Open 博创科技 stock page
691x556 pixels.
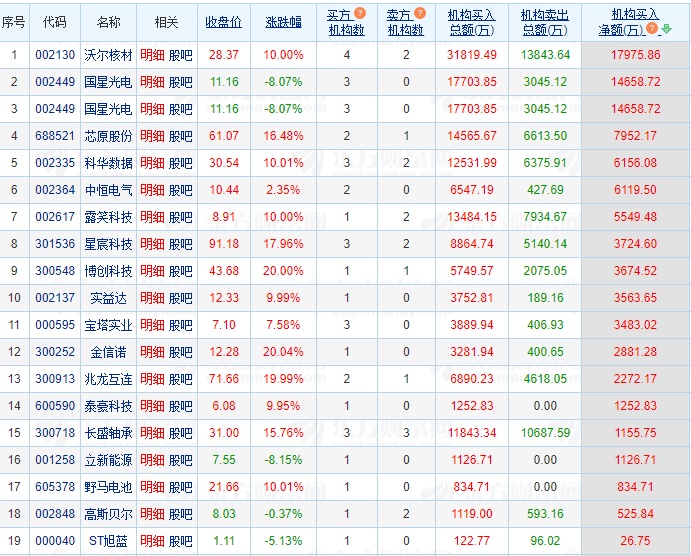click(x=108, y=271)
